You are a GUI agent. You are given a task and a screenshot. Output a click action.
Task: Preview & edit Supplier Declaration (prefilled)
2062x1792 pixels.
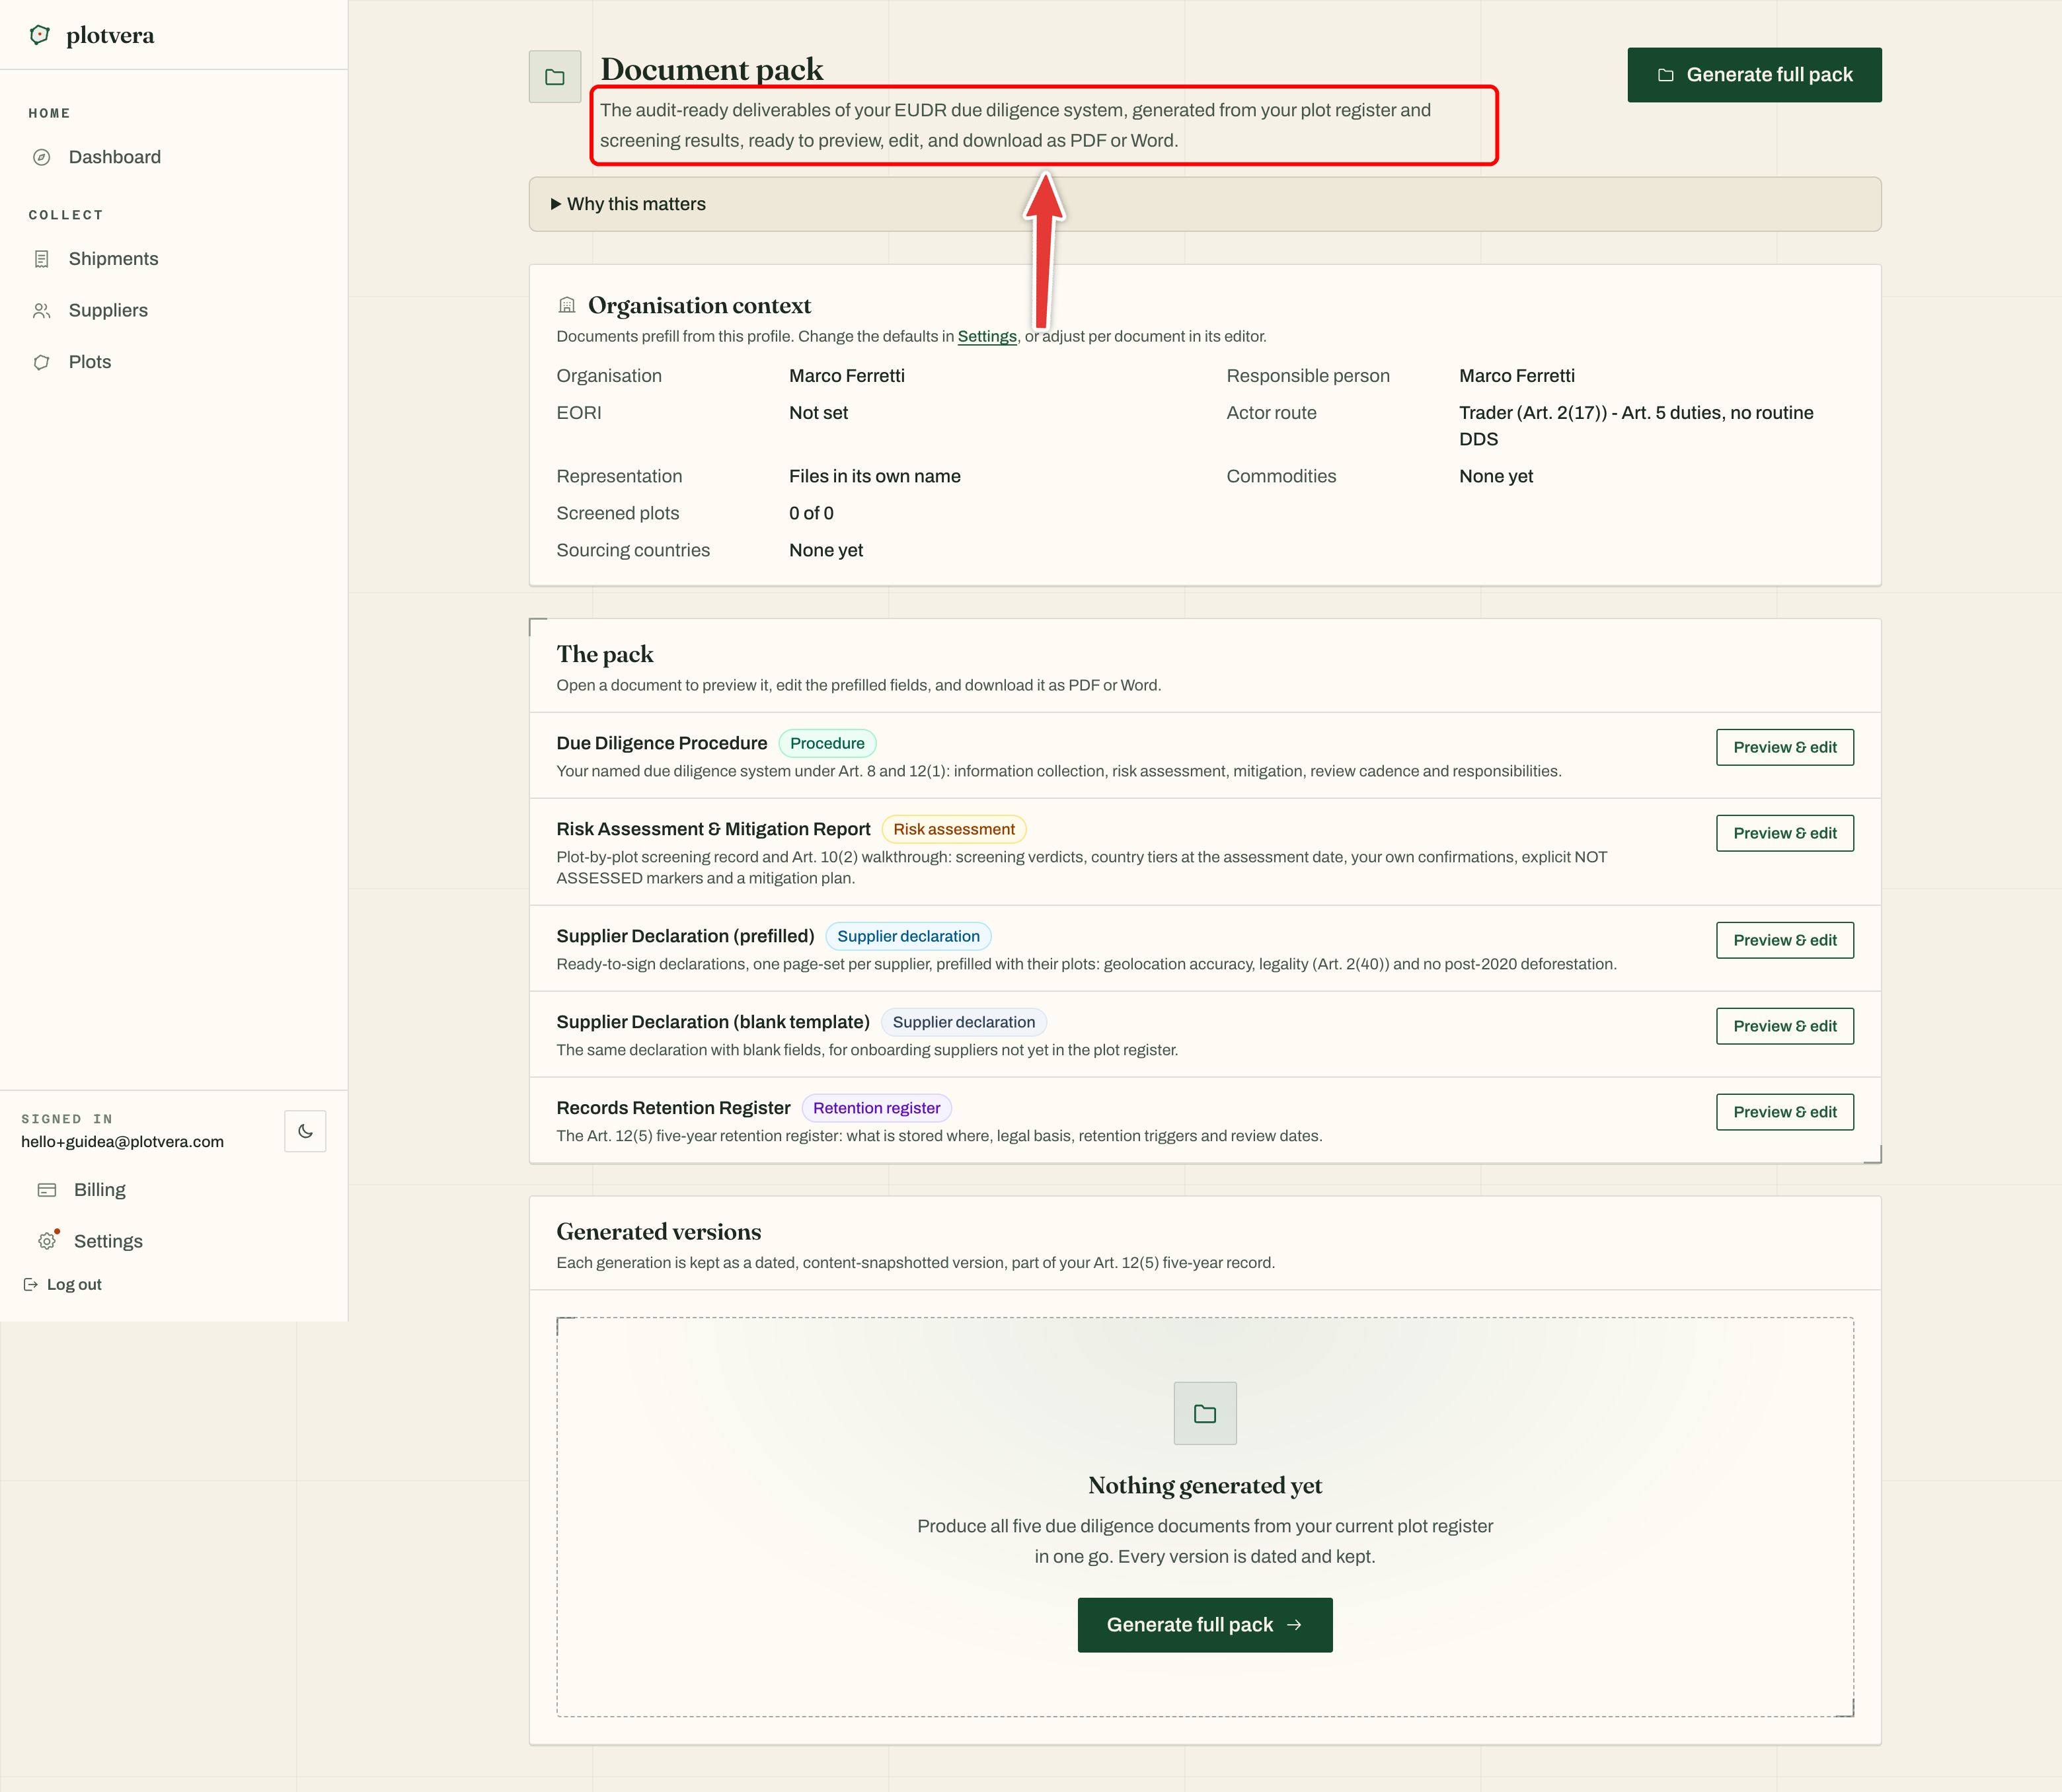pos(1784,940)
